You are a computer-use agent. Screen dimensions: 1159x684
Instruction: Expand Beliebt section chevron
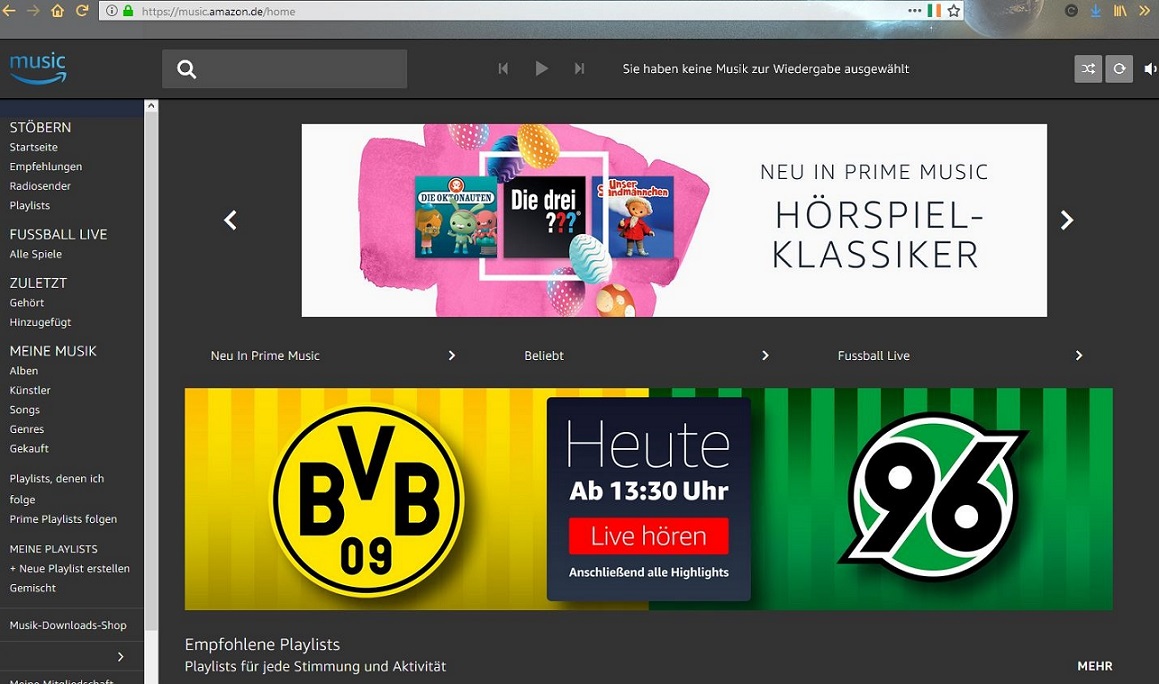[765, 356]
